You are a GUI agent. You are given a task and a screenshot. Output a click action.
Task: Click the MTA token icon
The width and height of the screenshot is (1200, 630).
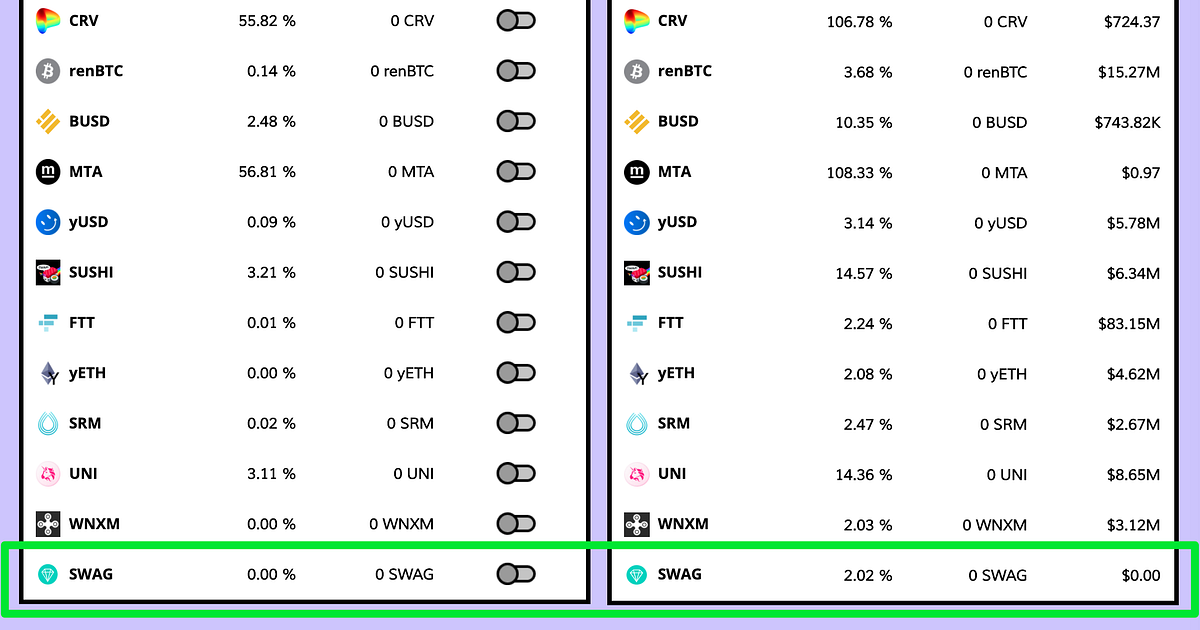coord(44,171)
